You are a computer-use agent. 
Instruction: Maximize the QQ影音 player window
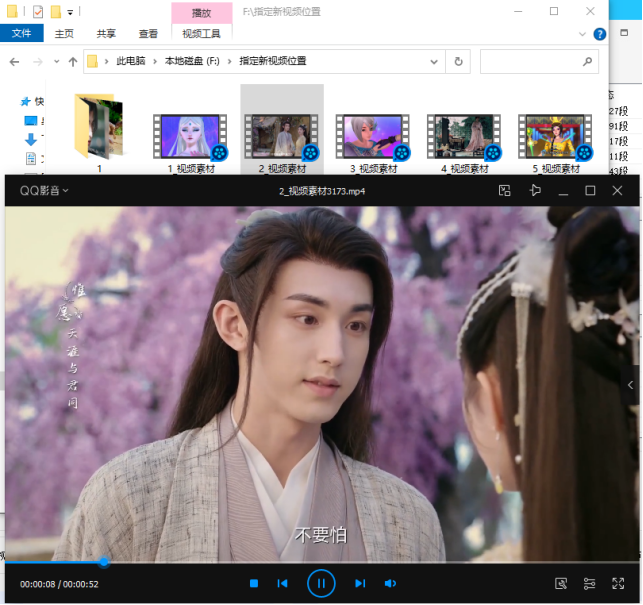click(x=590, y=191)
